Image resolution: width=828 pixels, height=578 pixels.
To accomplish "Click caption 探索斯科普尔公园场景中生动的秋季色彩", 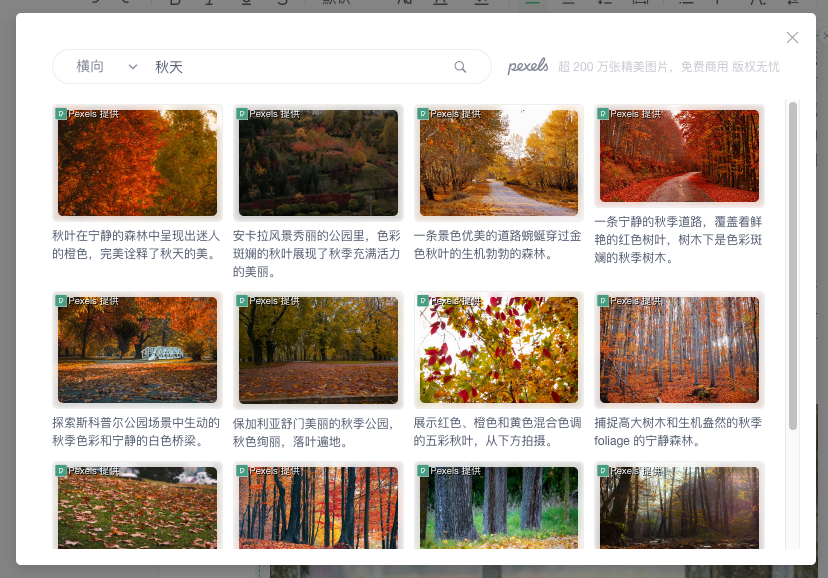I will click(x=136, y=431).
